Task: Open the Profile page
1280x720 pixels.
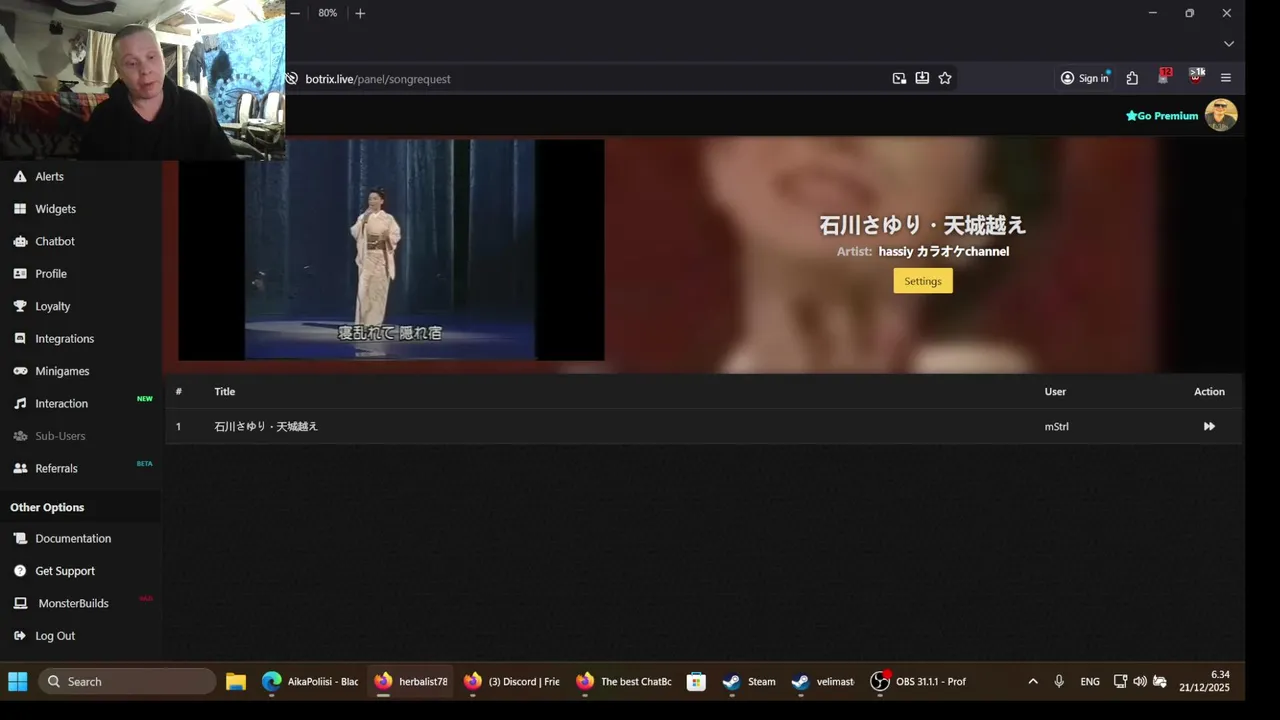Action: point(51,274)
